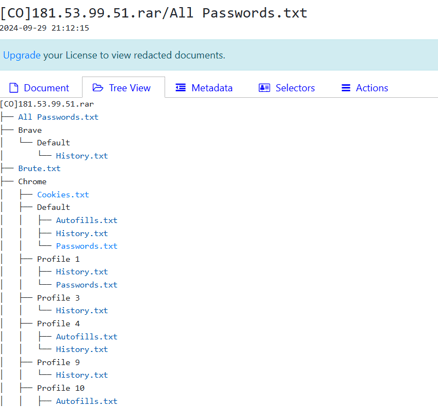Click the Actions hamburger icon
The image size is (438, 411).
pos(346,88)
